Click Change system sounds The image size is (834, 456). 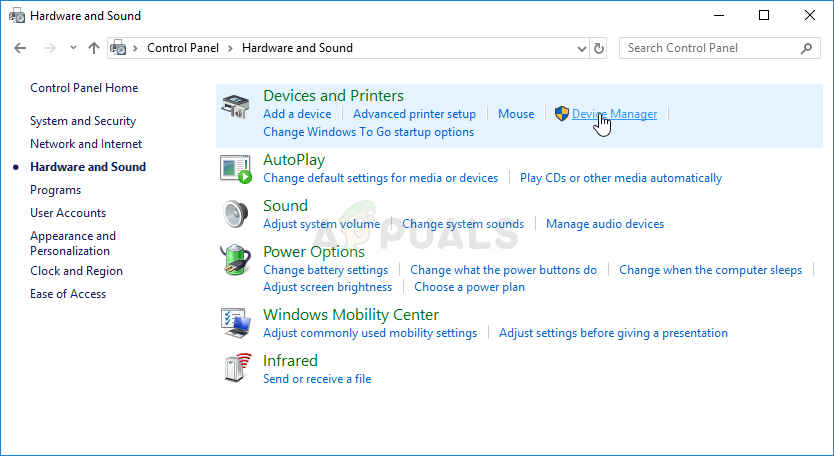click(463, 224)
